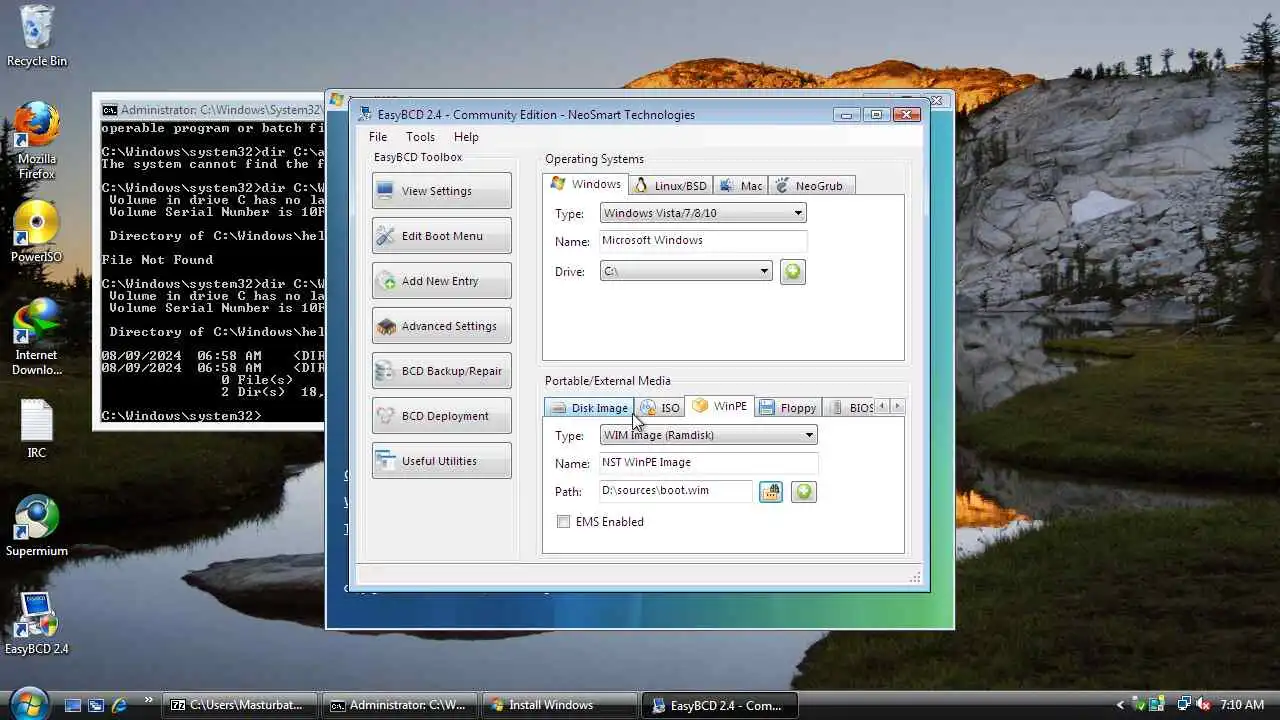1280x720 pixels.
Task: Show hidden tray icons arrow
Action: pos(1121,705)
